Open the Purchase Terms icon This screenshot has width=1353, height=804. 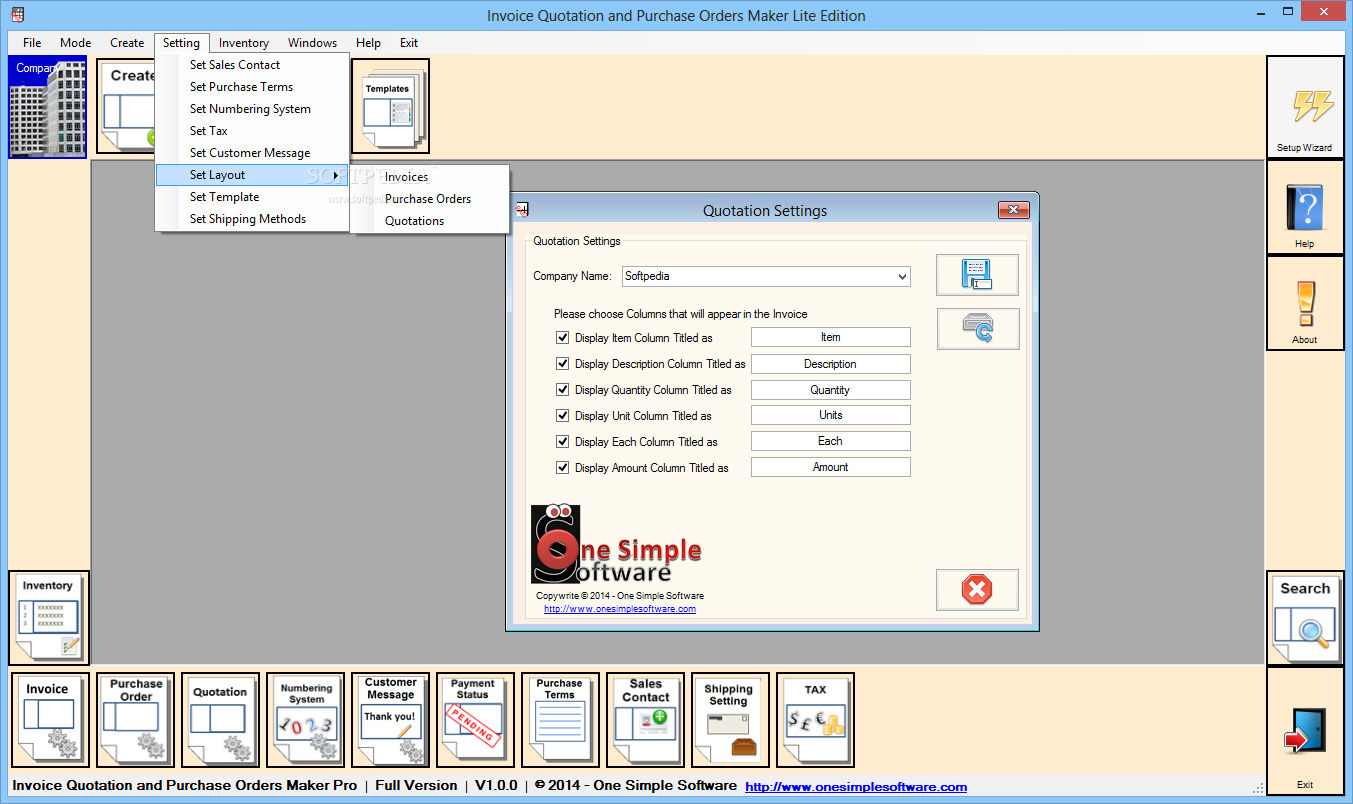click(560, 720)
